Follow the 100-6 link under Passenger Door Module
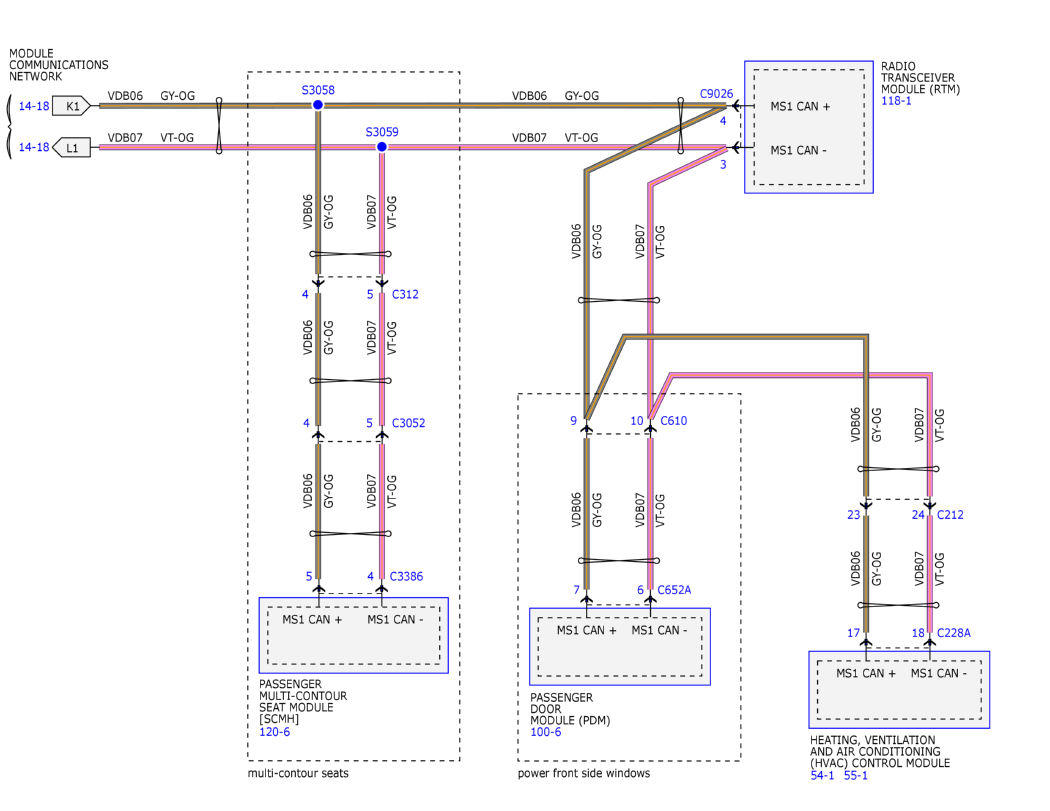This screenshot has width=1050, height=811. tap(545, 732)
